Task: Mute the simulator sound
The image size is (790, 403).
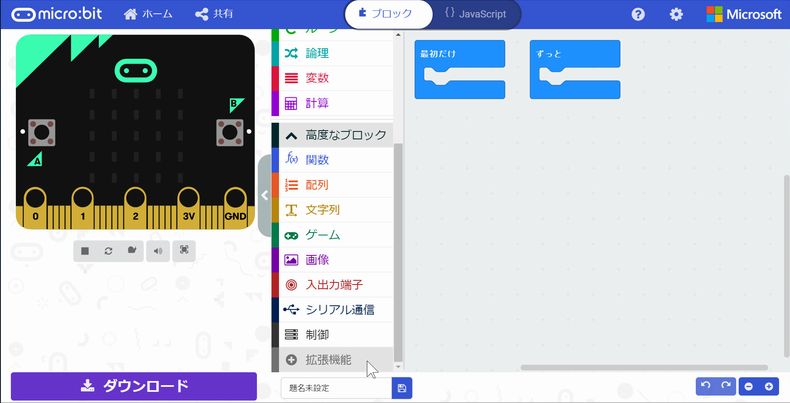Action: [158, 251]
